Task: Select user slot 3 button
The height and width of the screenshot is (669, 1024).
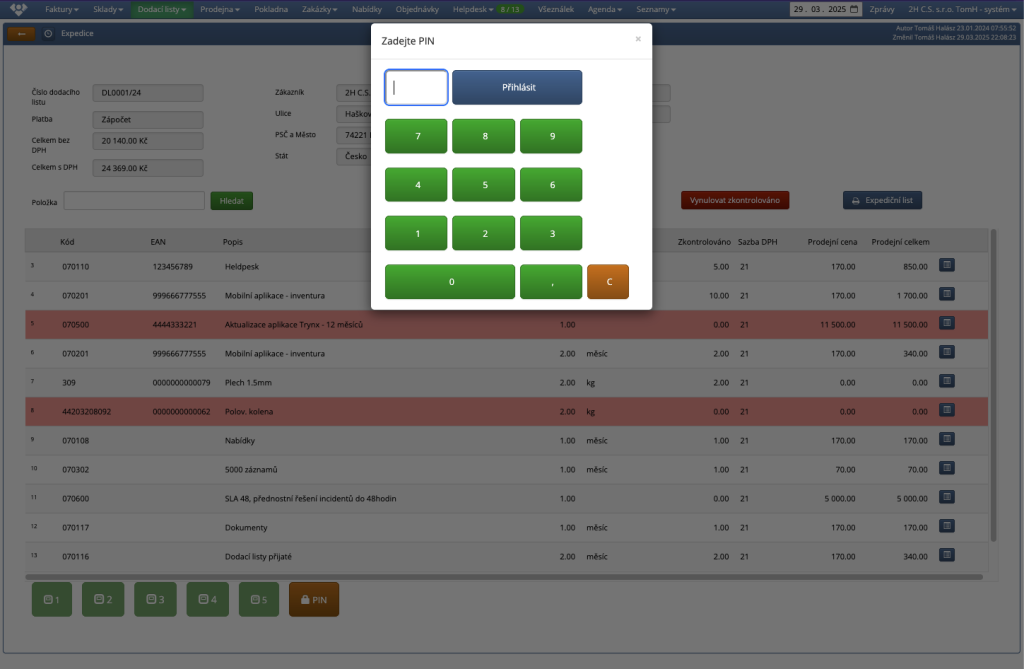Action: pyautogui.click(x=155, y=599)
